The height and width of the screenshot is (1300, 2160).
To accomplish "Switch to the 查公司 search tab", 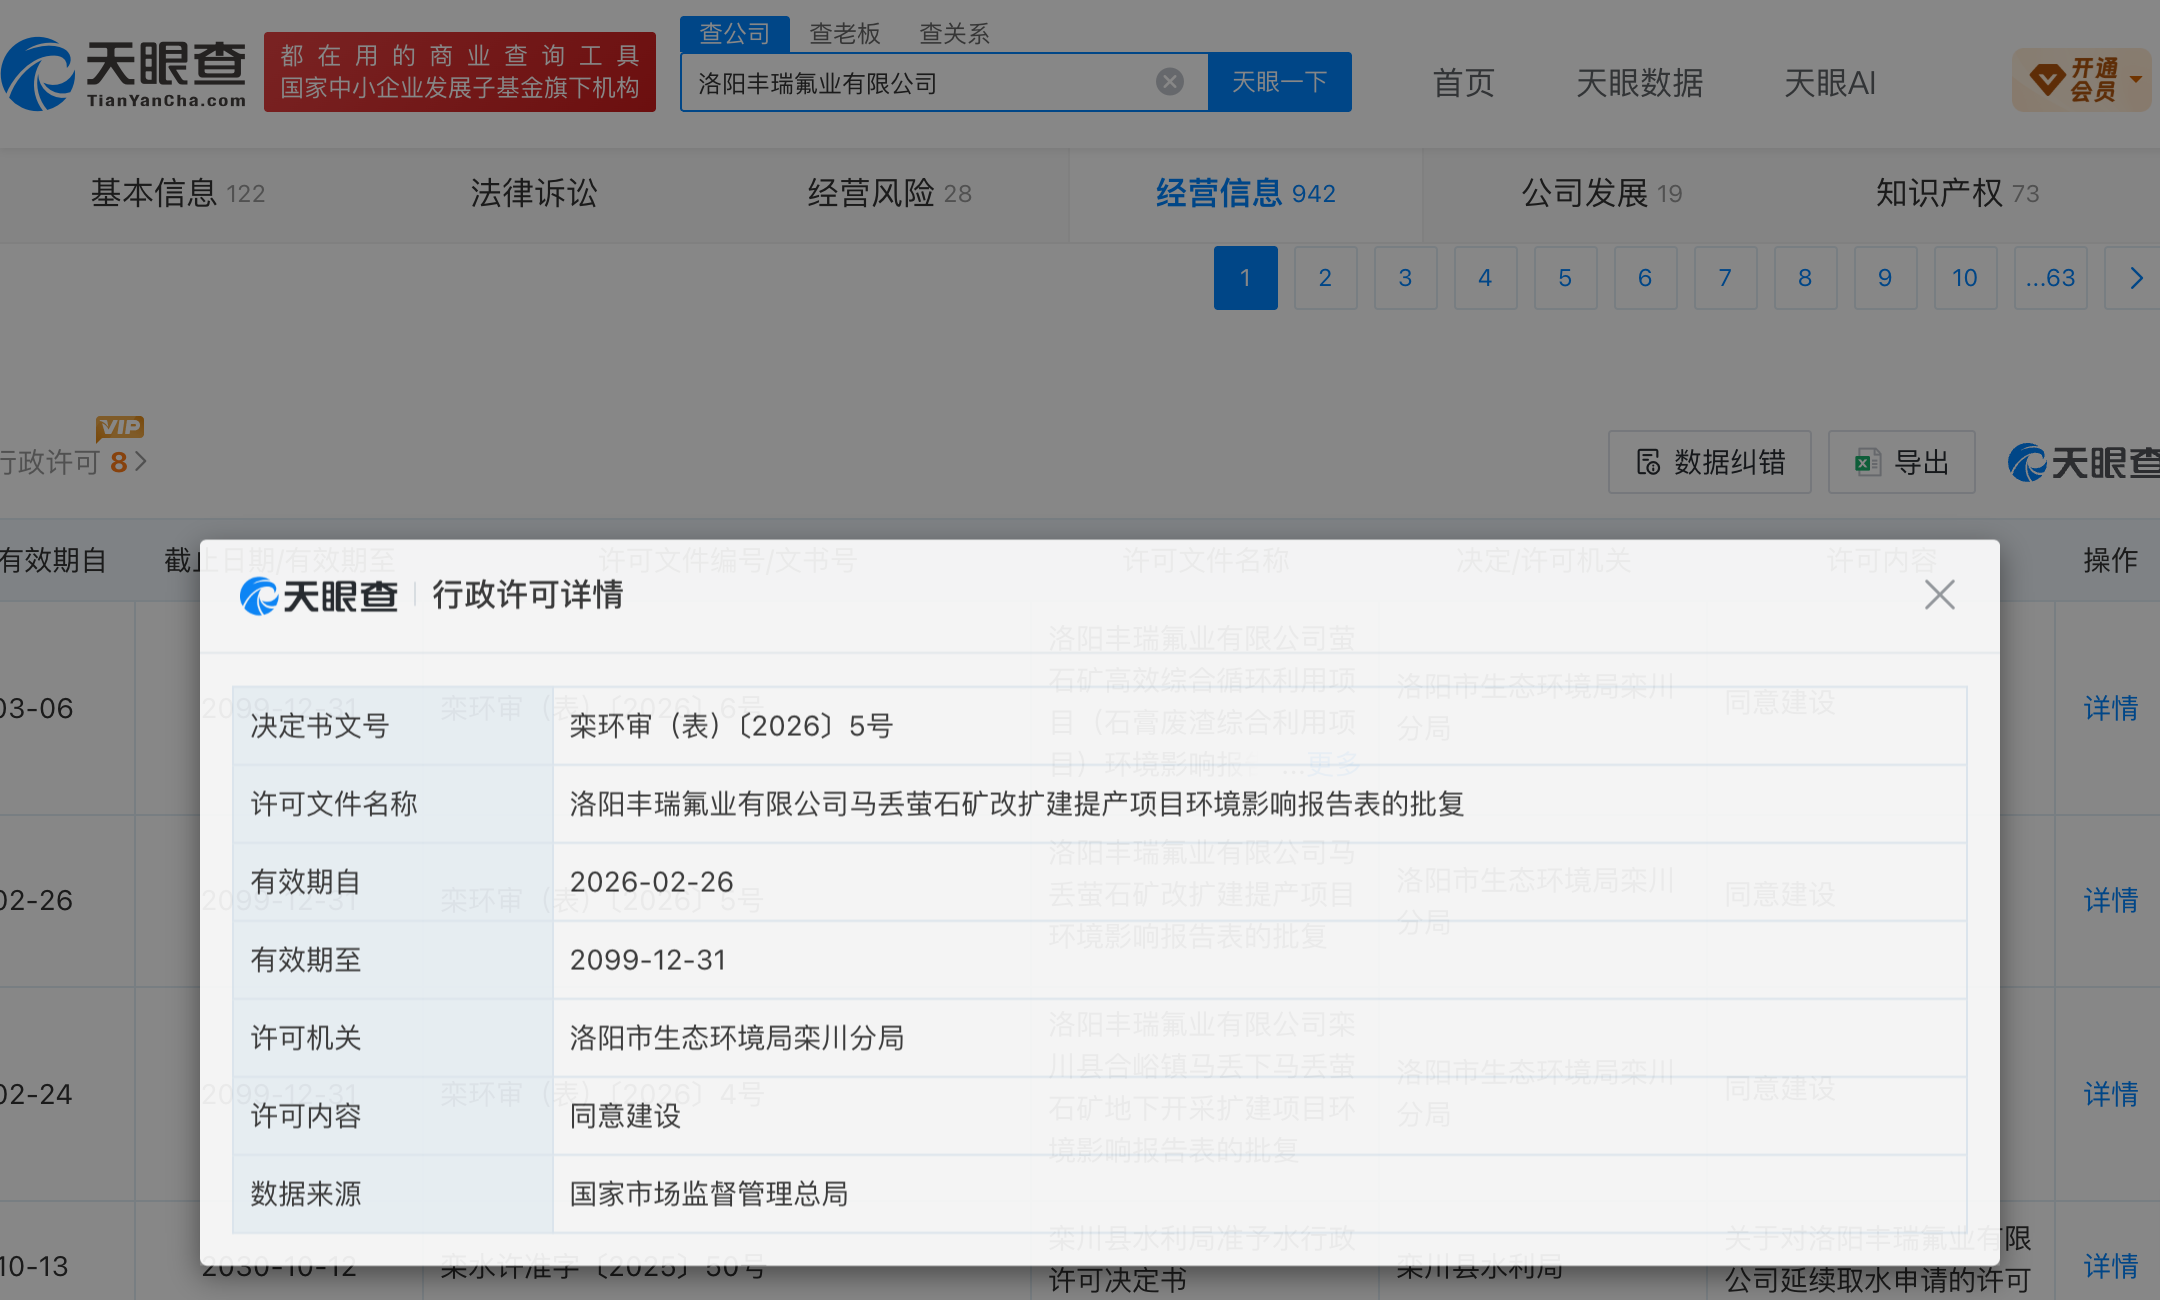I will pyautogui.click(x=734, y=34).
